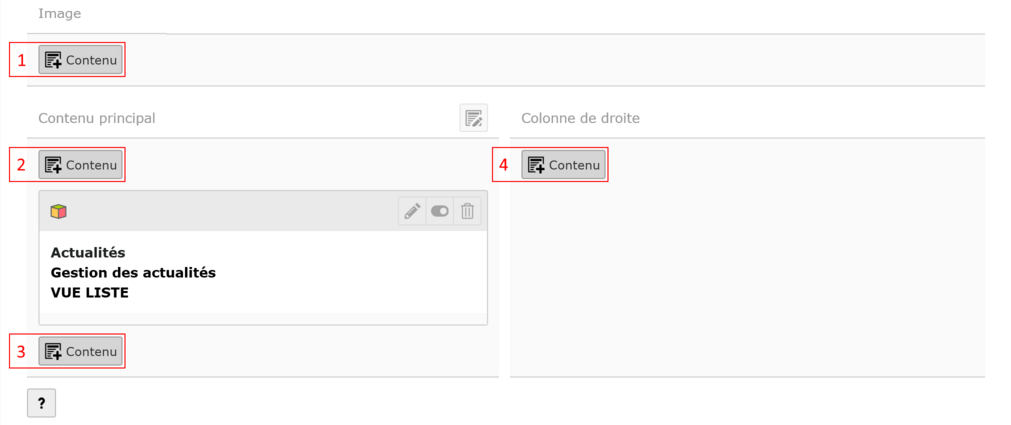Delete the Actualités content element with trash icon
Viewport: 1011px width, 425px height.
tap(467, 211)
